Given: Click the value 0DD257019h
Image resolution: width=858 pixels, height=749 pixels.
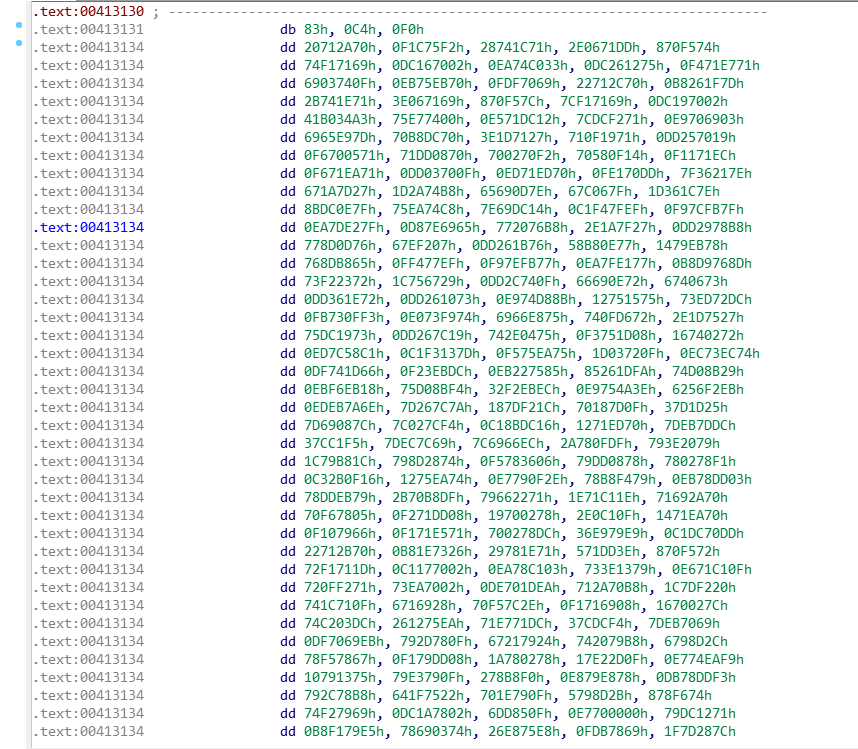Looking at the screenshot, I should tap(696, 138).
